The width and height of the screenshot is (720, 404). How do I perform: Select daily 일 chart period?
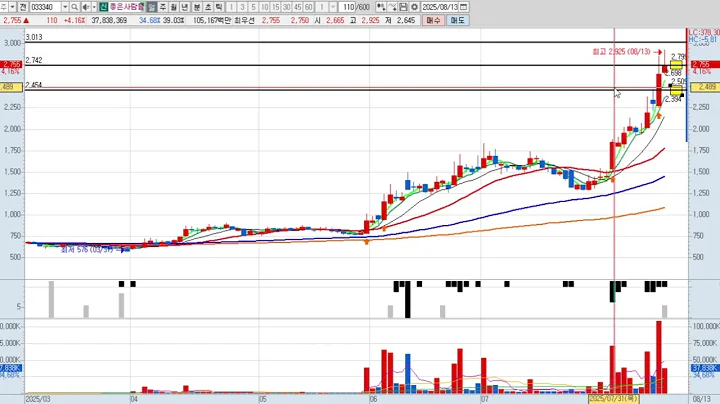(152, 7)
